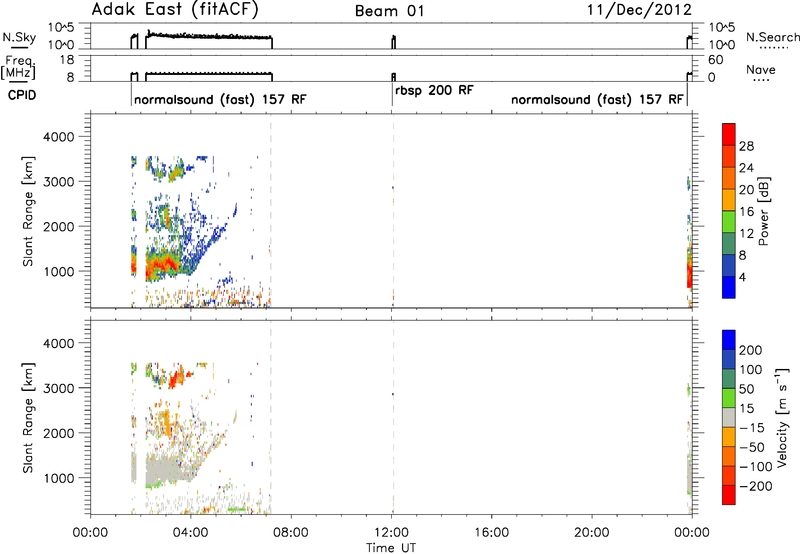Click the dotted line sample under N.Search

point(772,48)
